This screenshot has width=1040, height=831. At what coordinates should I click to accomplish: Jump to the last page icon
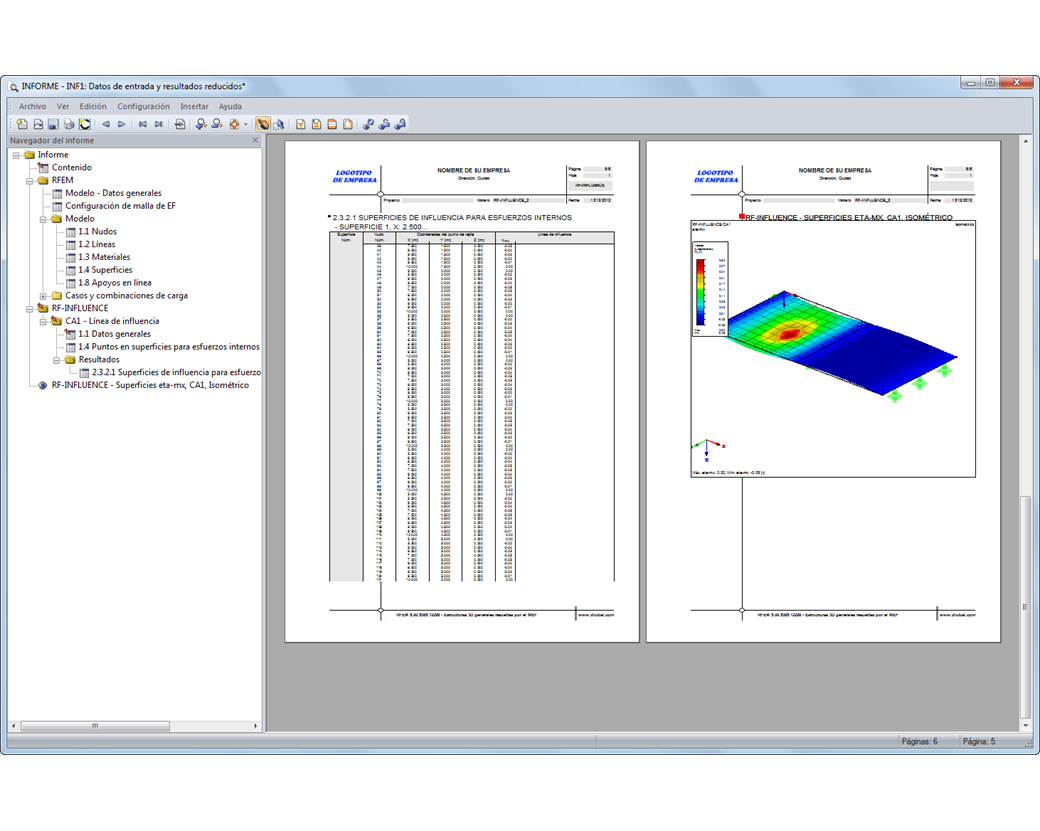coord(159,124)
